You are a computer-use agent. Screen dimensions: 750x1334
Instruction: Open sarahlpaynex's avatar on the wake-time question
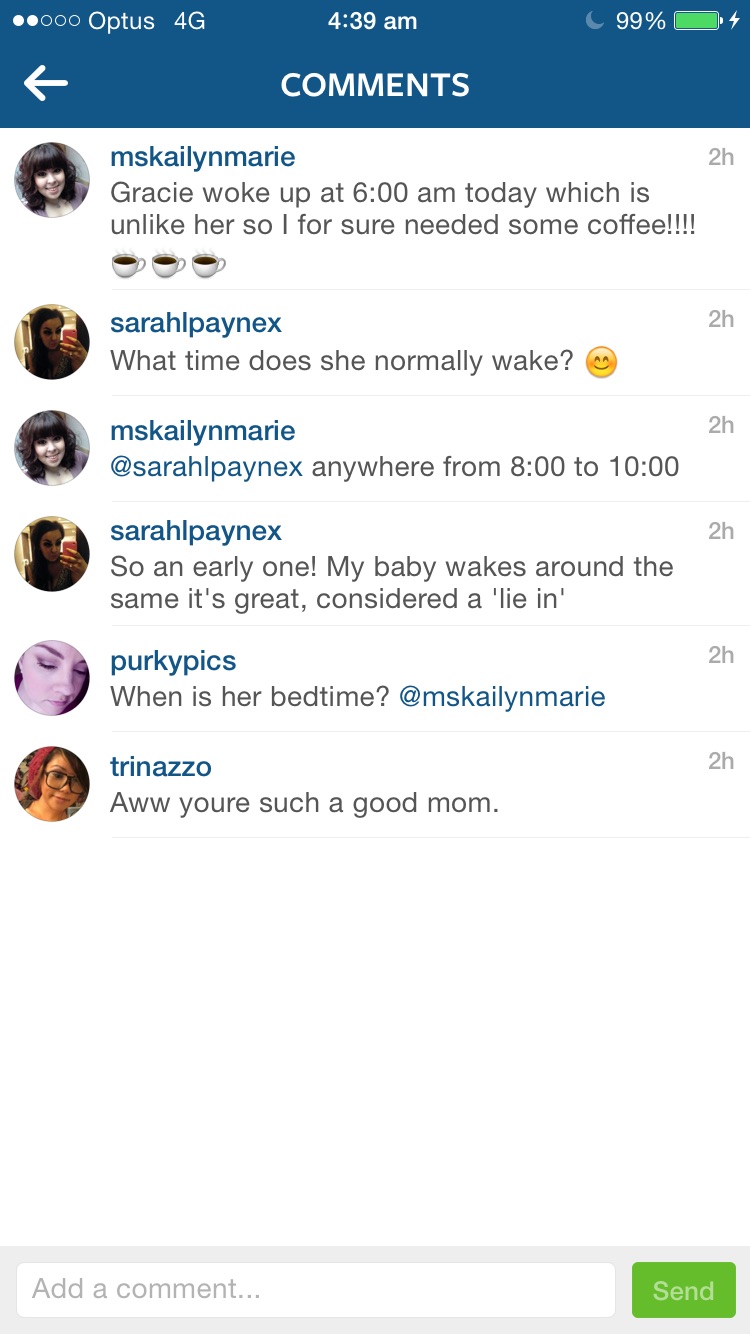tap(52, 342)
